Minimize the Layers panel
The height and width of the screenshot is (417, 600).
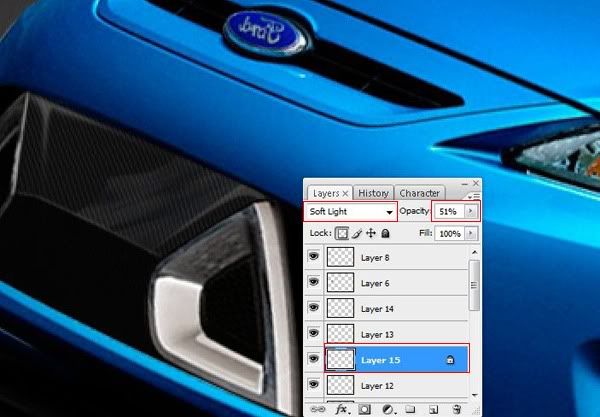coord(465,184)
